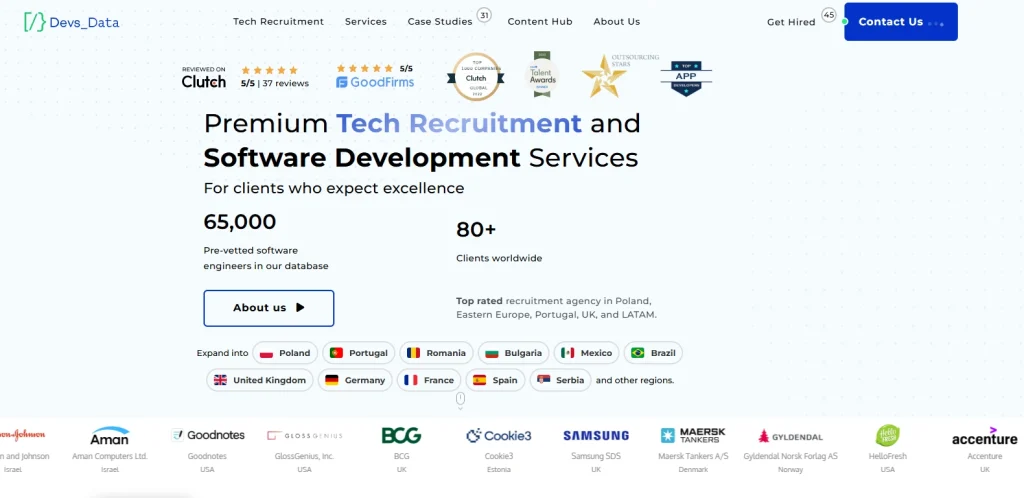Click the '5/5 | 37 reviews' text
Viewport: 1024px width, 498px height.
[275, 84]
